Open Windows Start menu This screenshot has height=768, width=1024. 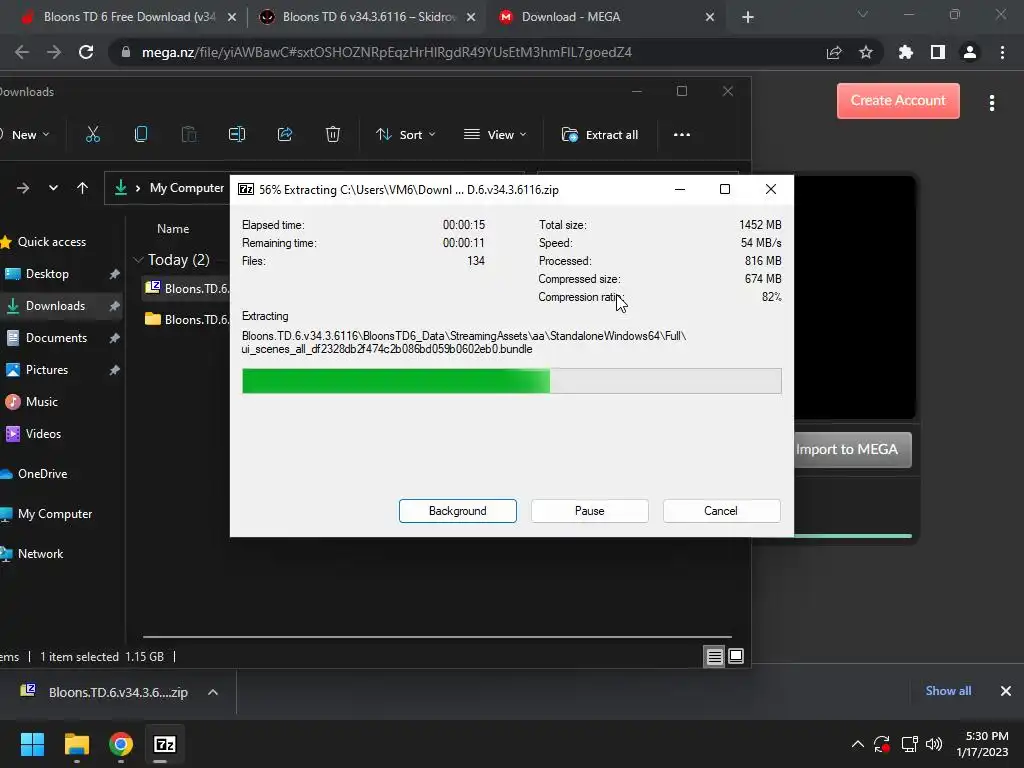[32, 744]
